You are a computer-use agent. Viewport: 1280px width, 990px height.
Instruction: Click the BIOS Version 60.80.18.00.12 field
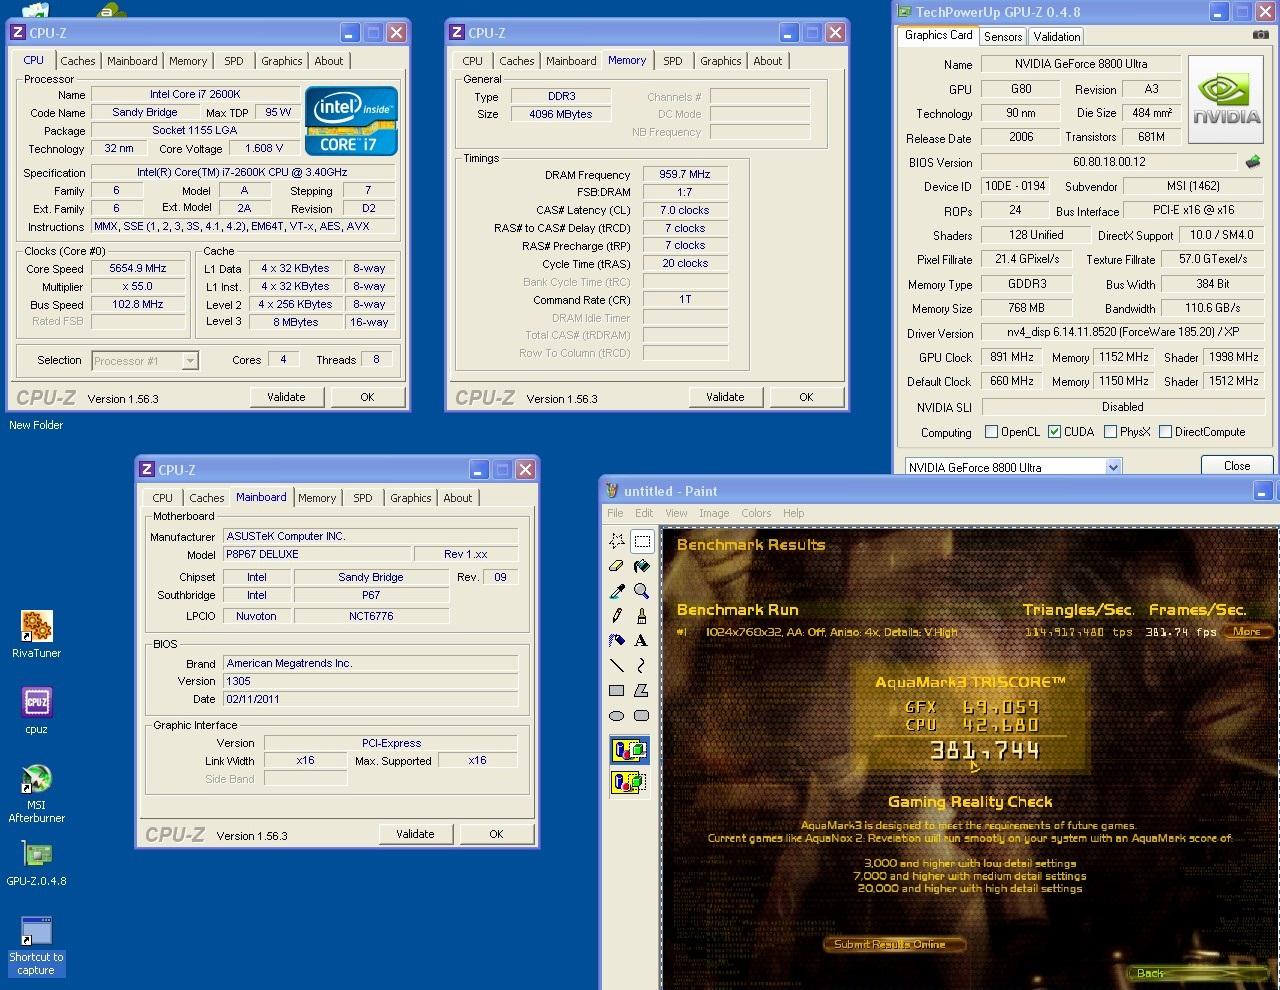(x=1109, y=162)
